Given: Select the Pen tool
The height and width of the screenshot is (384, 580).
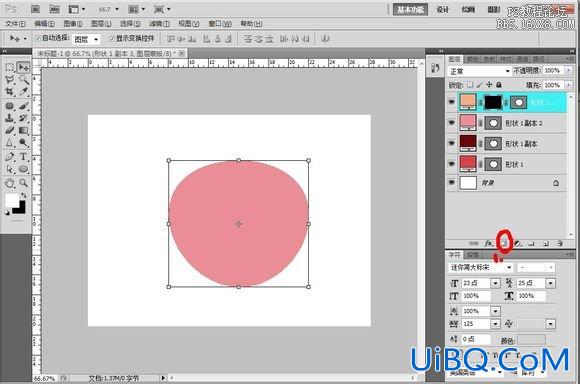Looking at the screenshot, I should pyautogui.click(x=10, y=156).
